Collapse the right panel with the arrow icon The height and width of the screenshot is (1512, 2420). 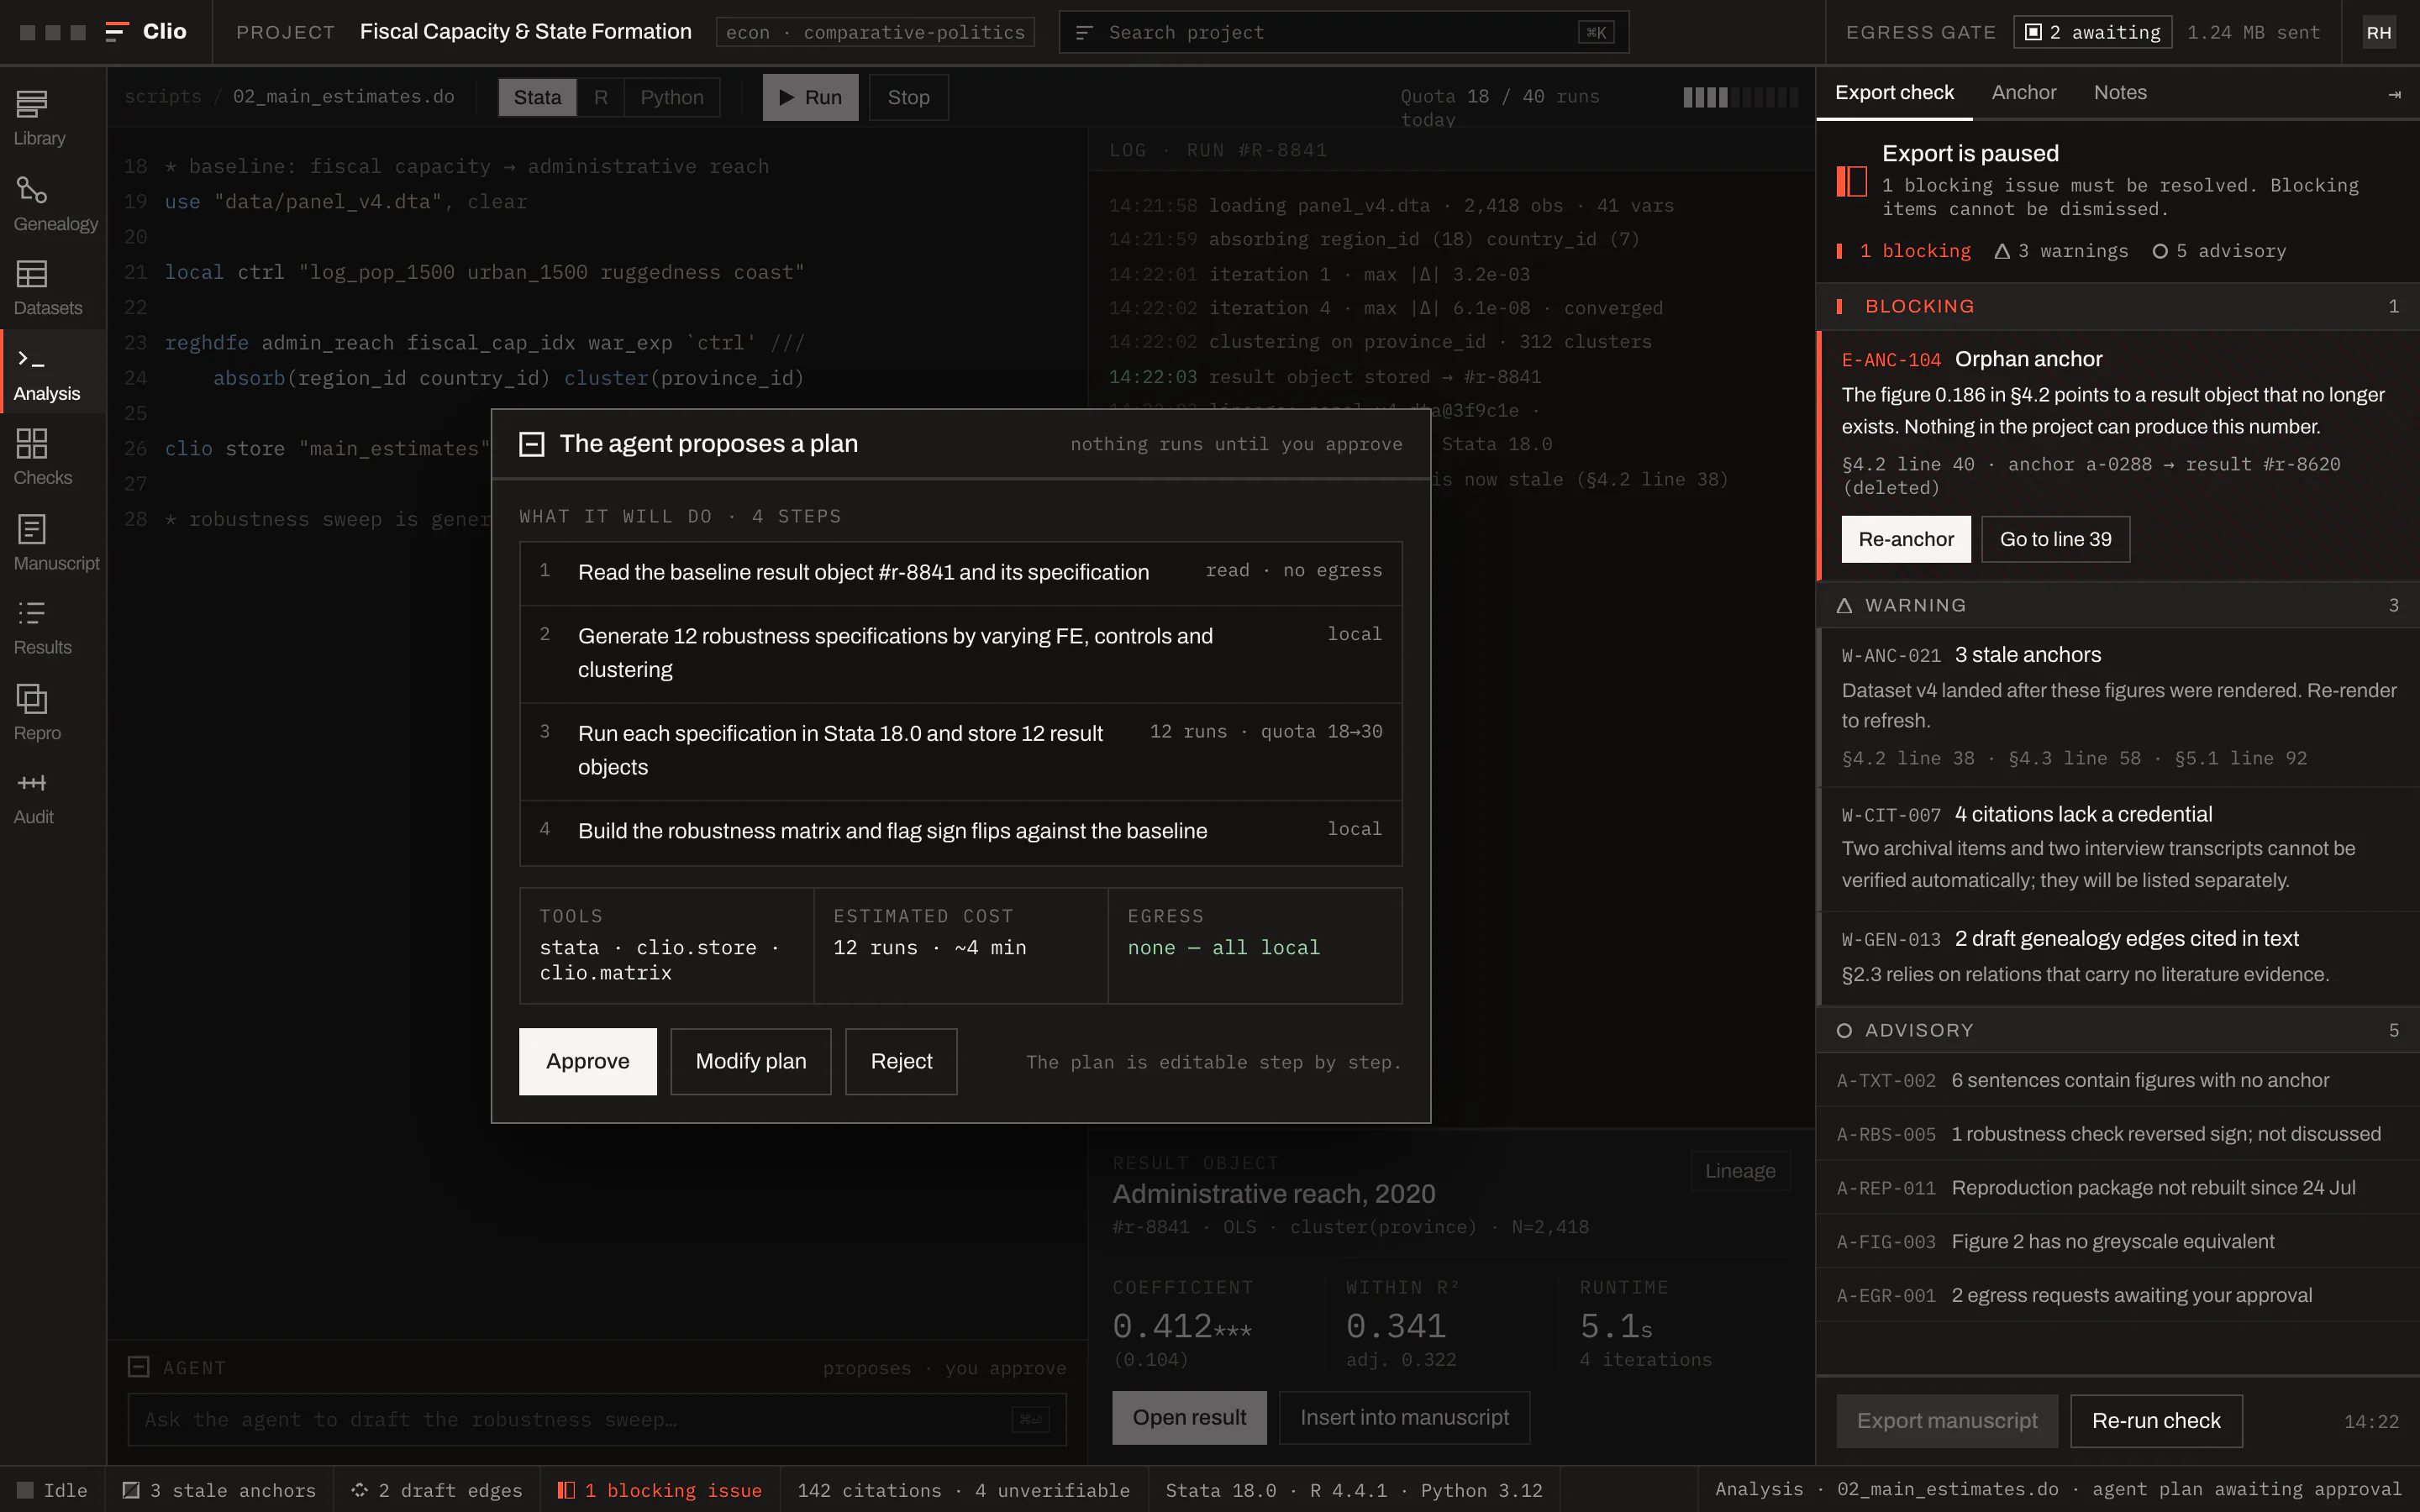pos(2394,94)
